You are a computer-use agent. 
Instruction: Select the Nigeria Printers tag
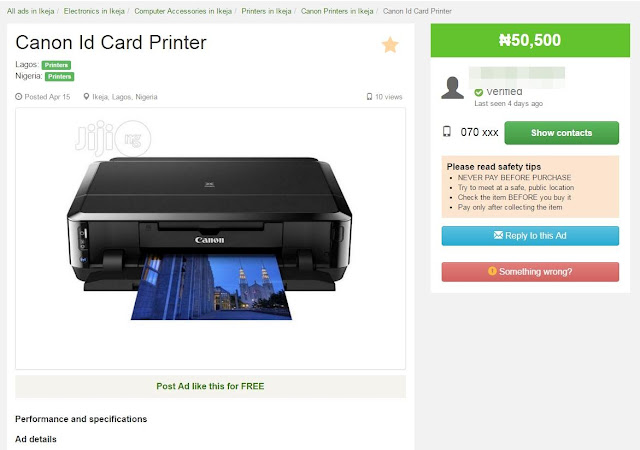click(60, 76)
